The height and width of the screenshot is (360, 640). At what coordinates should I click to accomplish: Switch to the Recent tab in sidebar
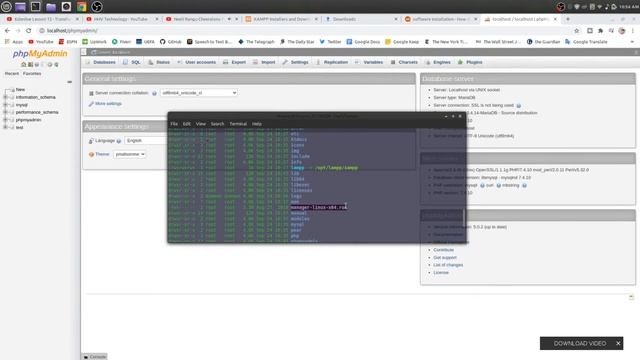pyautogui.click(x=12, y=73)
